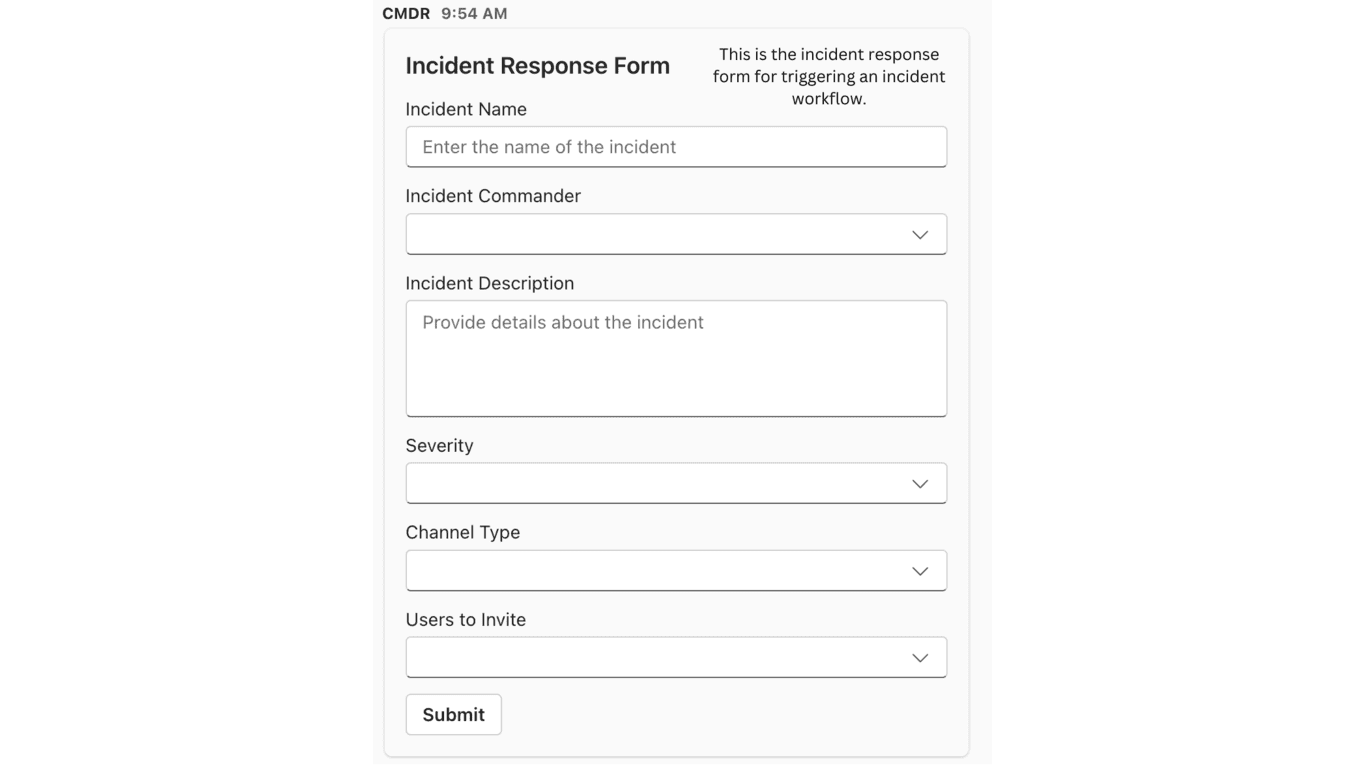Click the Severity chevron arrow icon
1366x768 pixels.
pyautogui.click(x=920, y=483)
